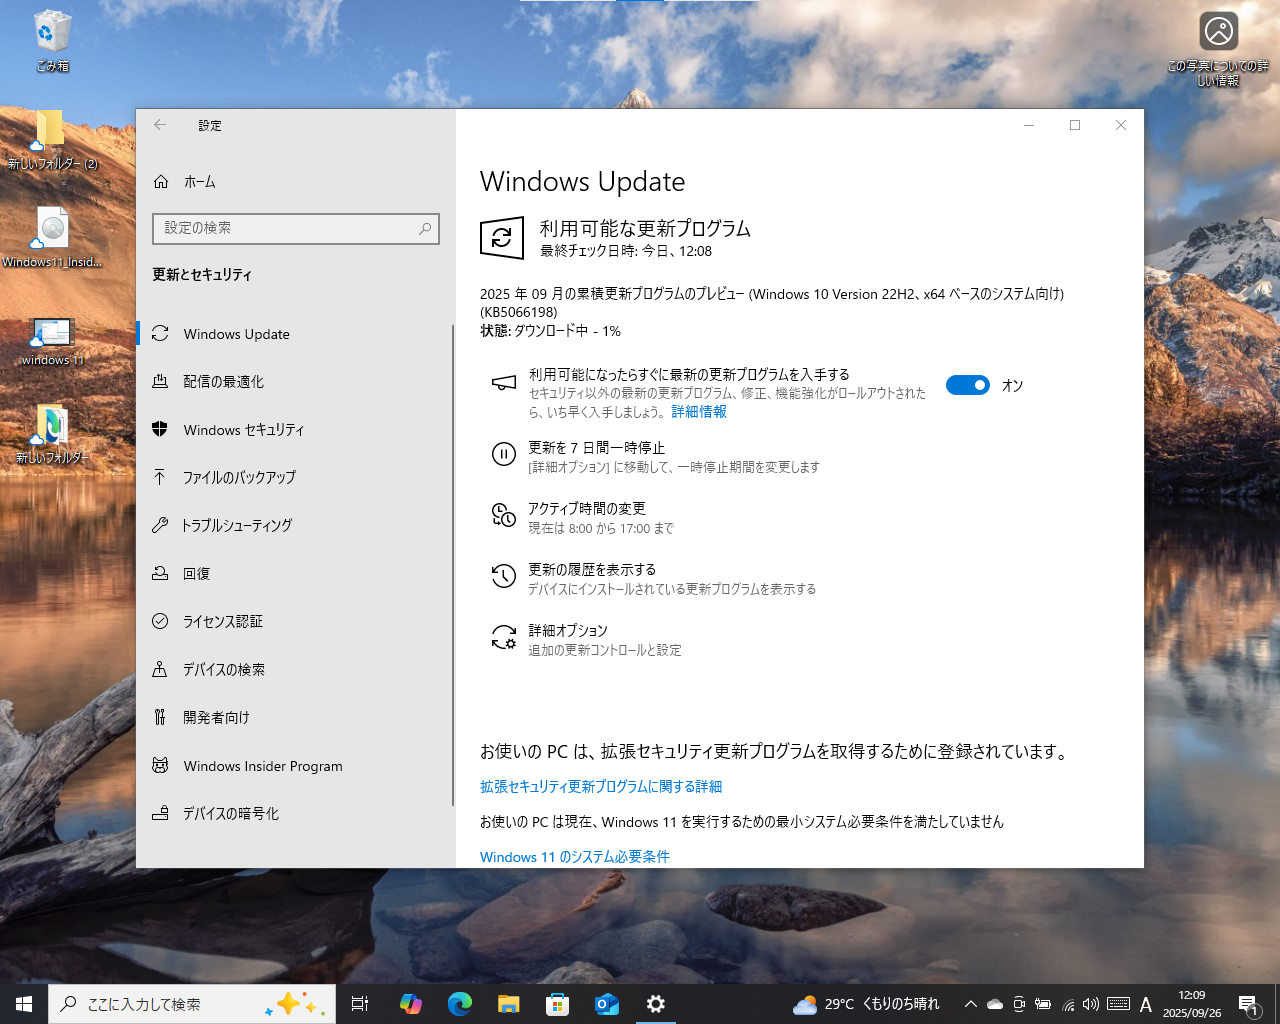Open 詳細オプション via its gear icon
Image resolution: width=1280 pixels, height=1024 pixels.
click(x=503, y=639)
